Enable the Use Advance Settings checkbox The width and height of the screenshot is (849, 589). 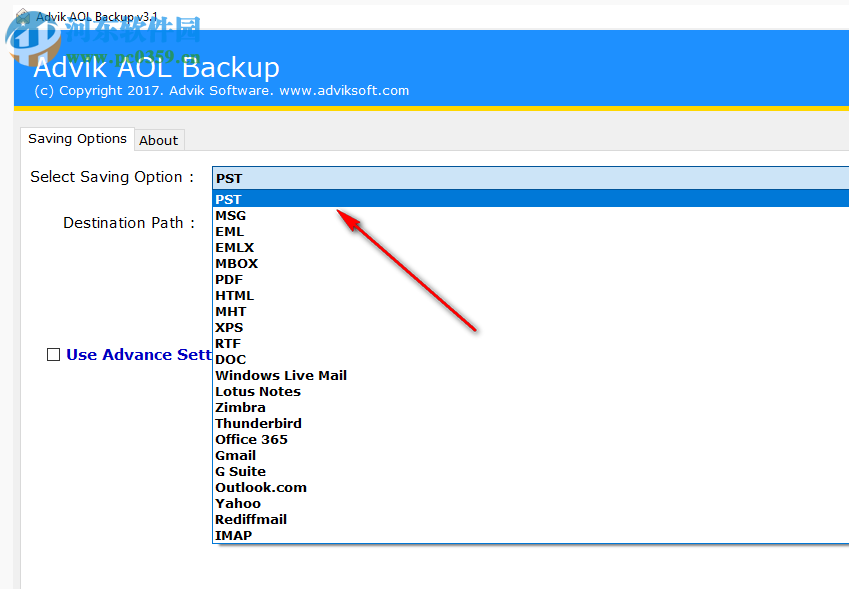(53, 354)
